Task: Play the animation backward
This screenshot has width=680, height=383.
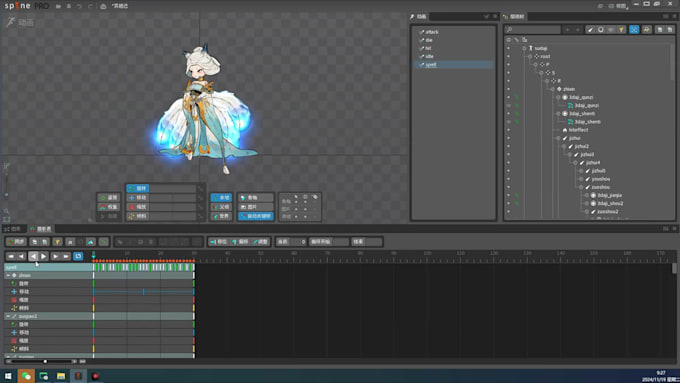Action: tap(33, 256)
